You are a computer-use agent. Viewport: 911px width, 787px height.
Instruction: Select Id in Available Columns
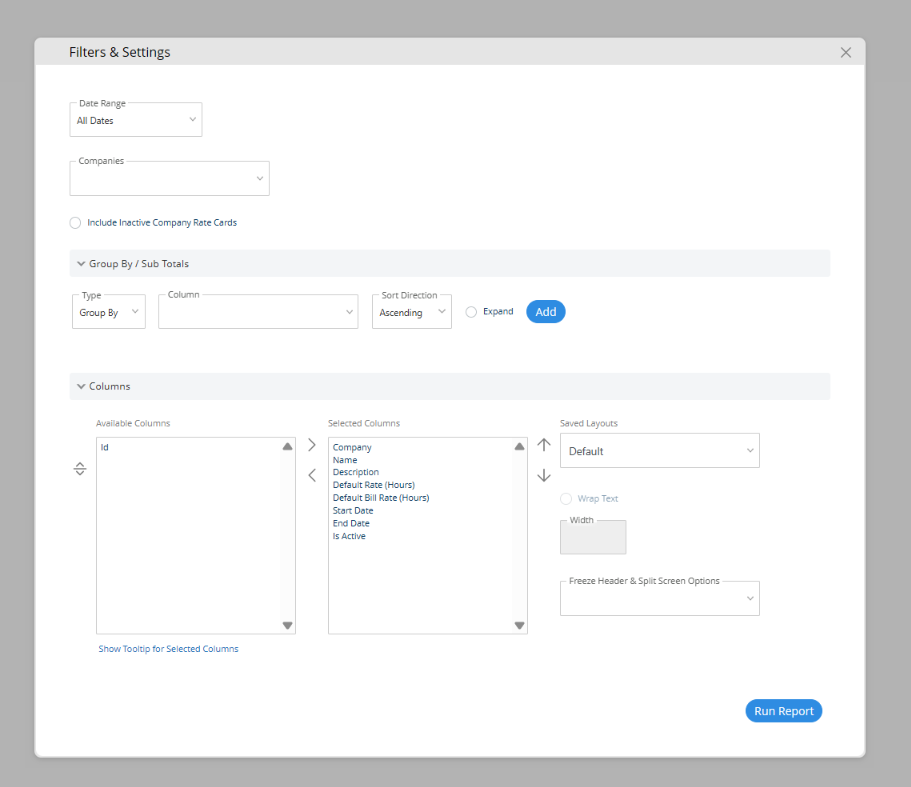point(105,447)
